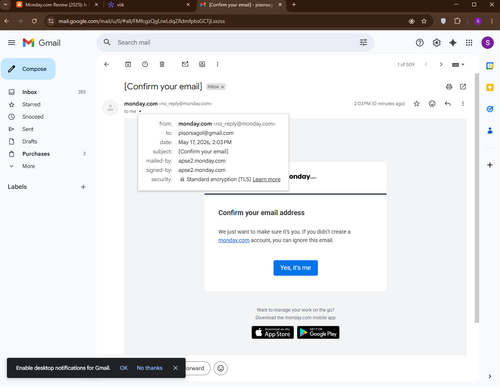This screenshot has height=387, width=500.
Task: Open a new browser tab
Action: 294,5
